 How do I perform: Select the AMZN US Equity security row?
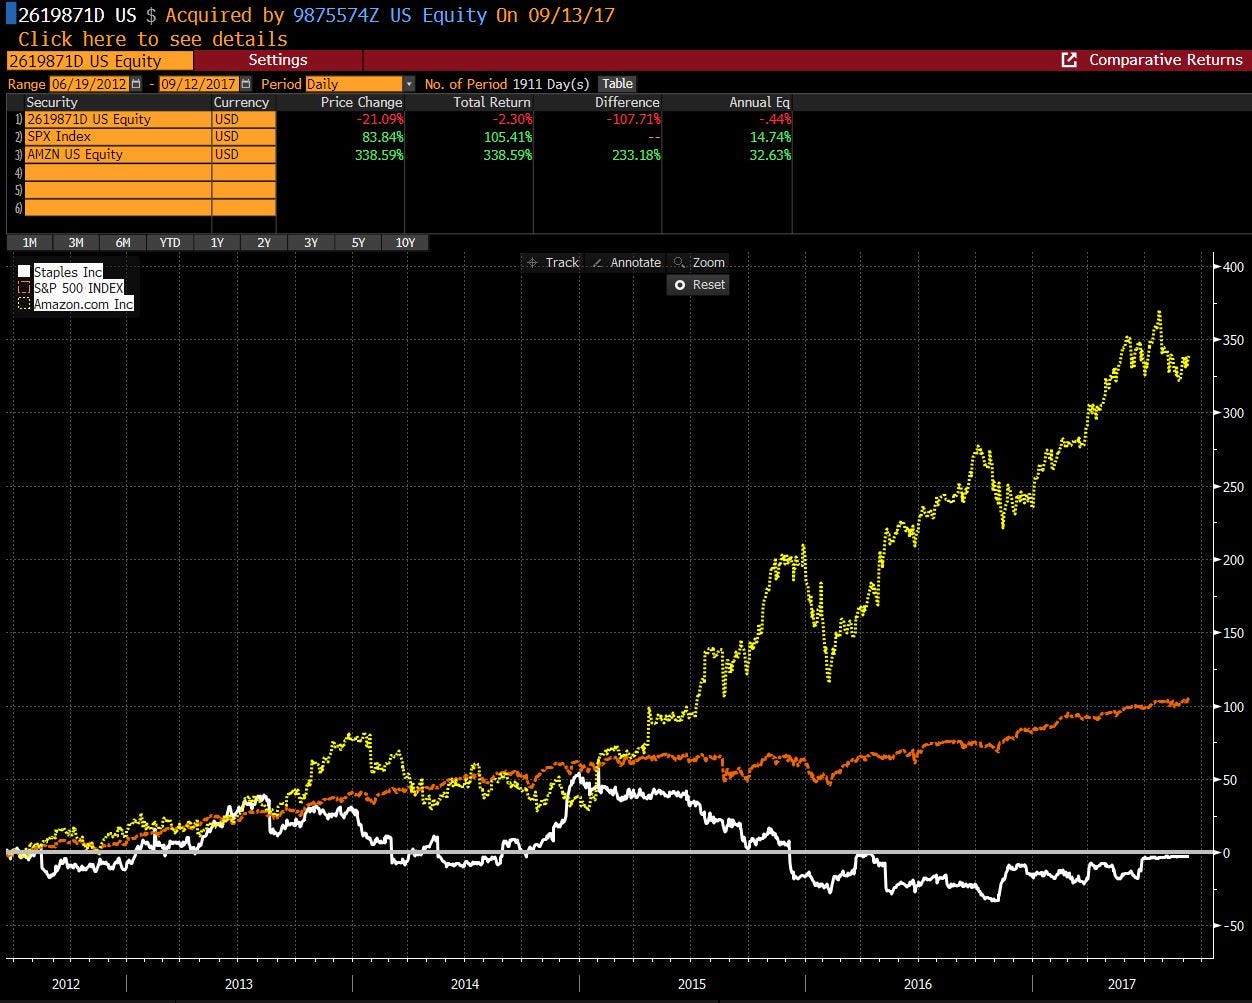118,154
